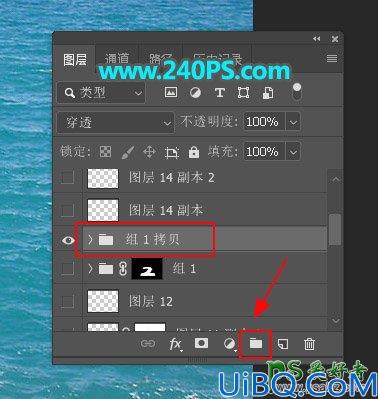Select group name 组 1
Viewport: 378px width, 399px height.
184,269
